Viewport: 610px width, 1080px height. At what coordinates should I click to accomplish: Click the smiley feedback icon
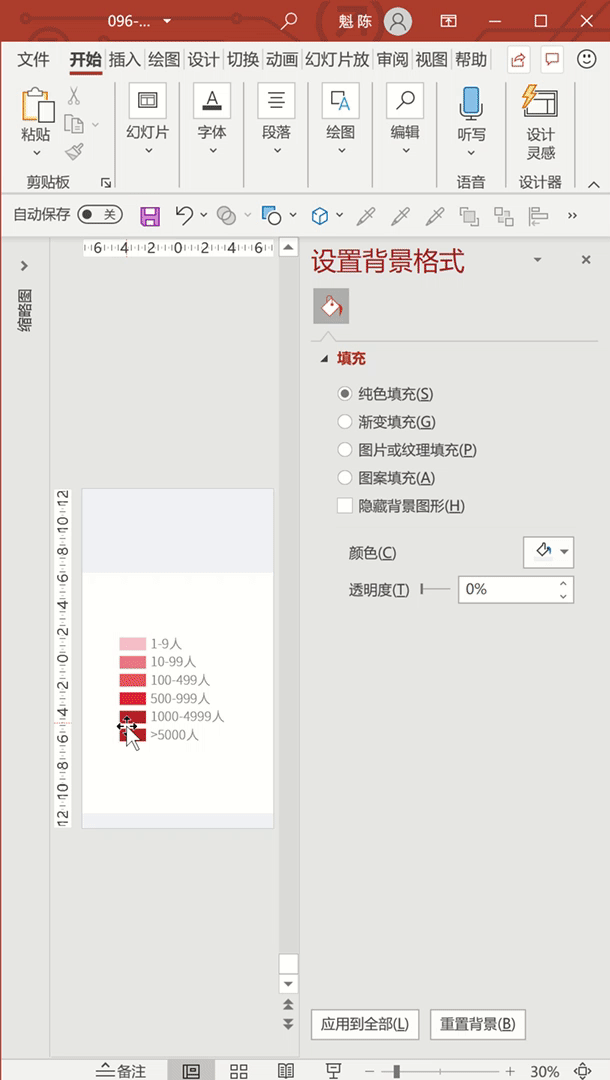[x=587, y=59]
